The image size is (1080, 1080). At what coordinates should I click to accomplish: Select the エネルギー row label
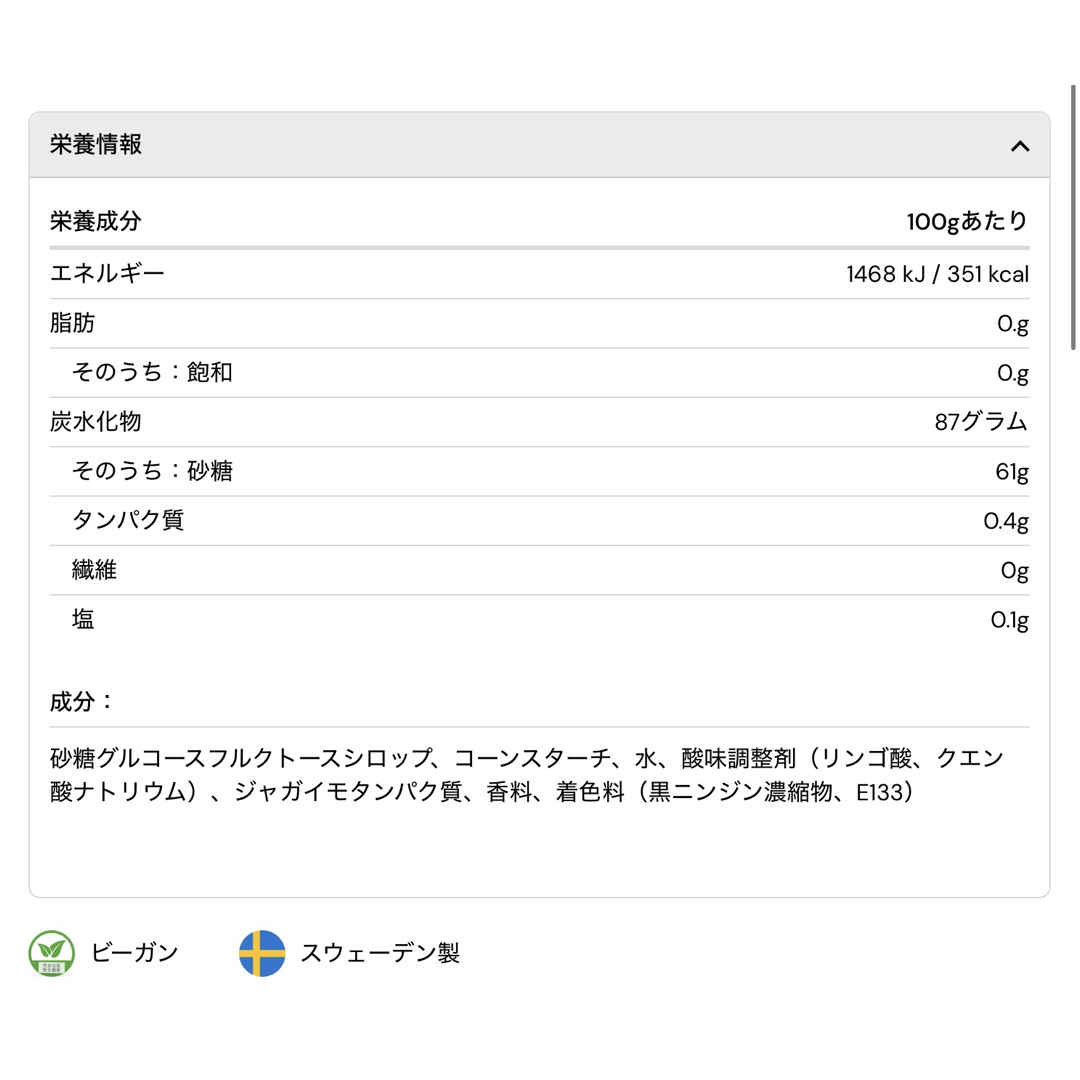pos(107,273)
